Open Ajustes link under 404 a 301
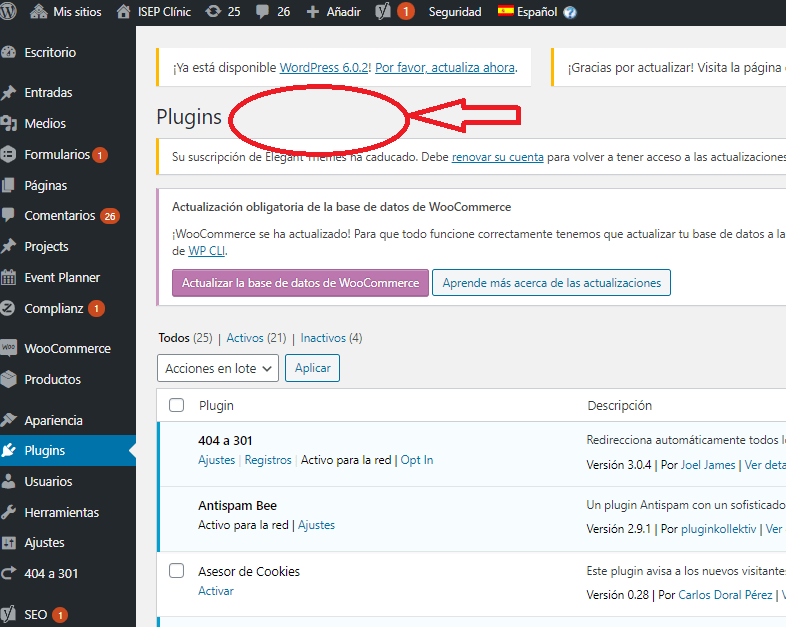This screenshot has height=627, width=786. (x=217, y=460)
